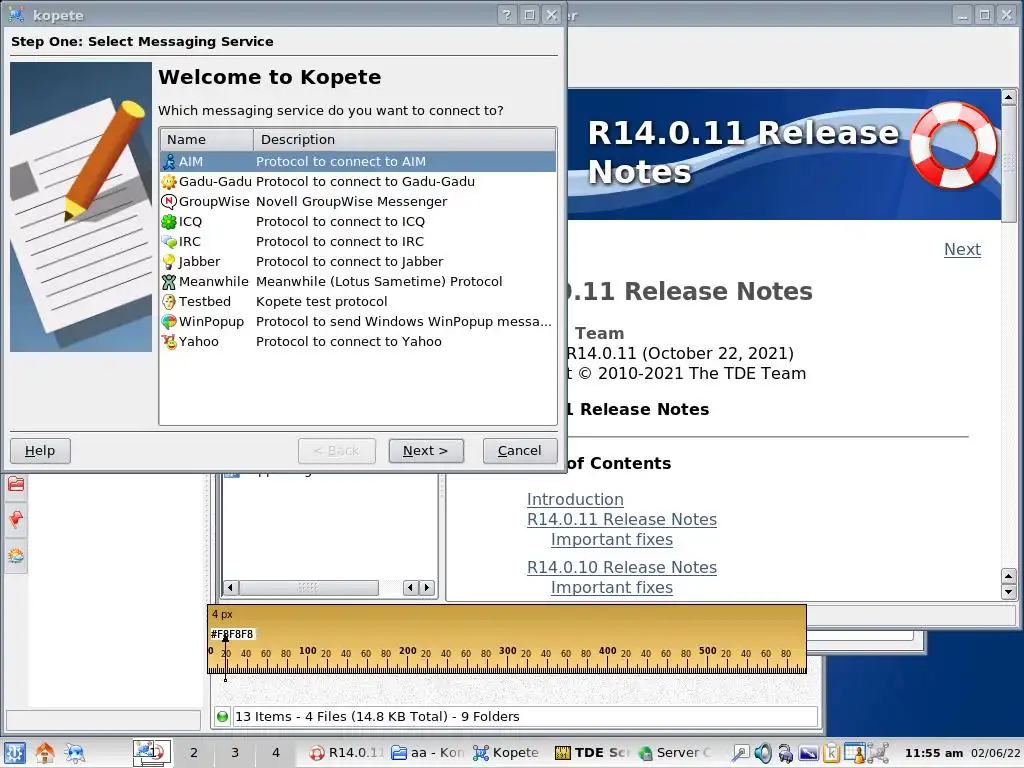This screenshot has height=768, width=1024.
Task: Choose the WinPopup protocol icon
Action: (x=169, y=322)
